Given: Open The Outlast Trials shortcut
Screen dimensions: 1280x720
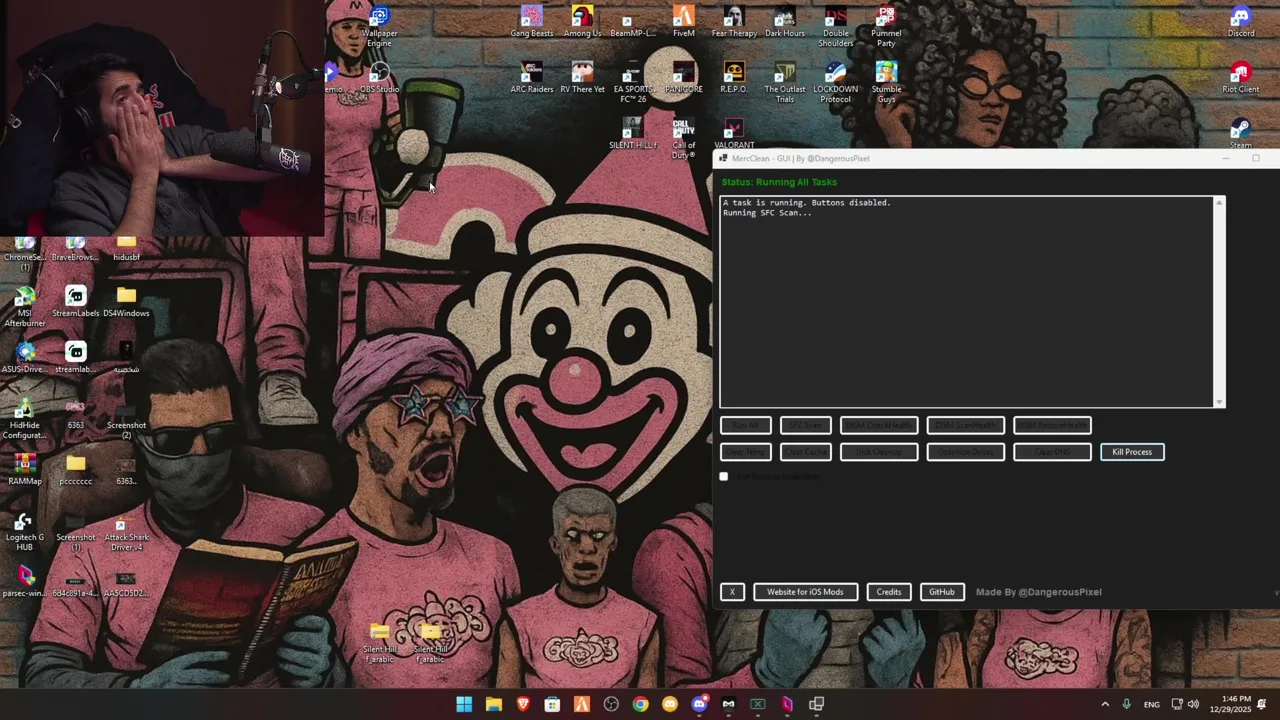Looking at the screenshot, I should pyautogui.click(x=785, y=83).
